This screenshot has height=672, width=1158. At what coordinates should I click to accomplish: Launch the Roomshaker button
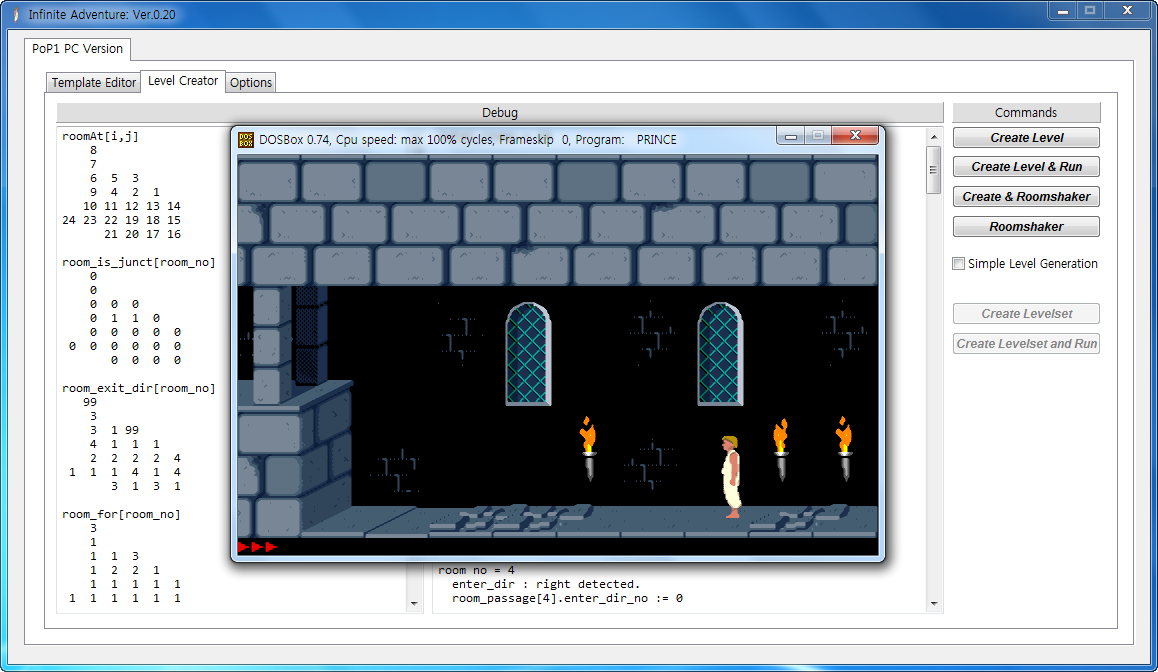(x=1027, y=227)
